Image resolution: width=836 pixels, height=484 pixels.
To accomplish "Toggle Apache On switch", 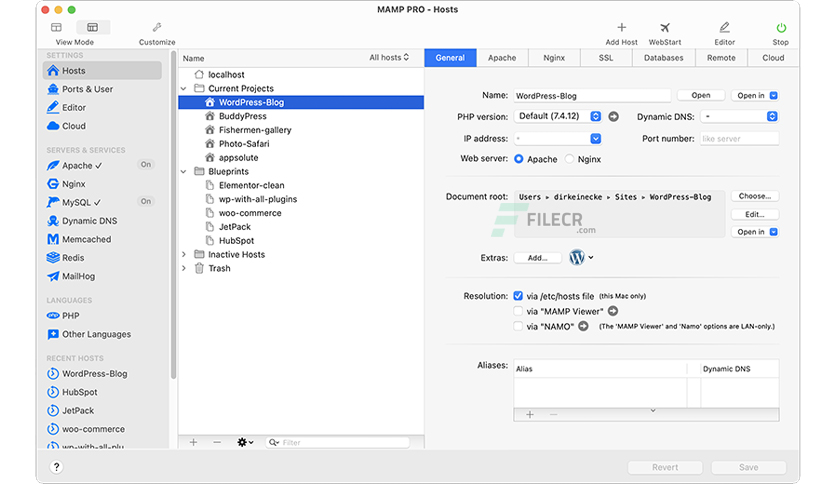I will [x=146, y=165].
